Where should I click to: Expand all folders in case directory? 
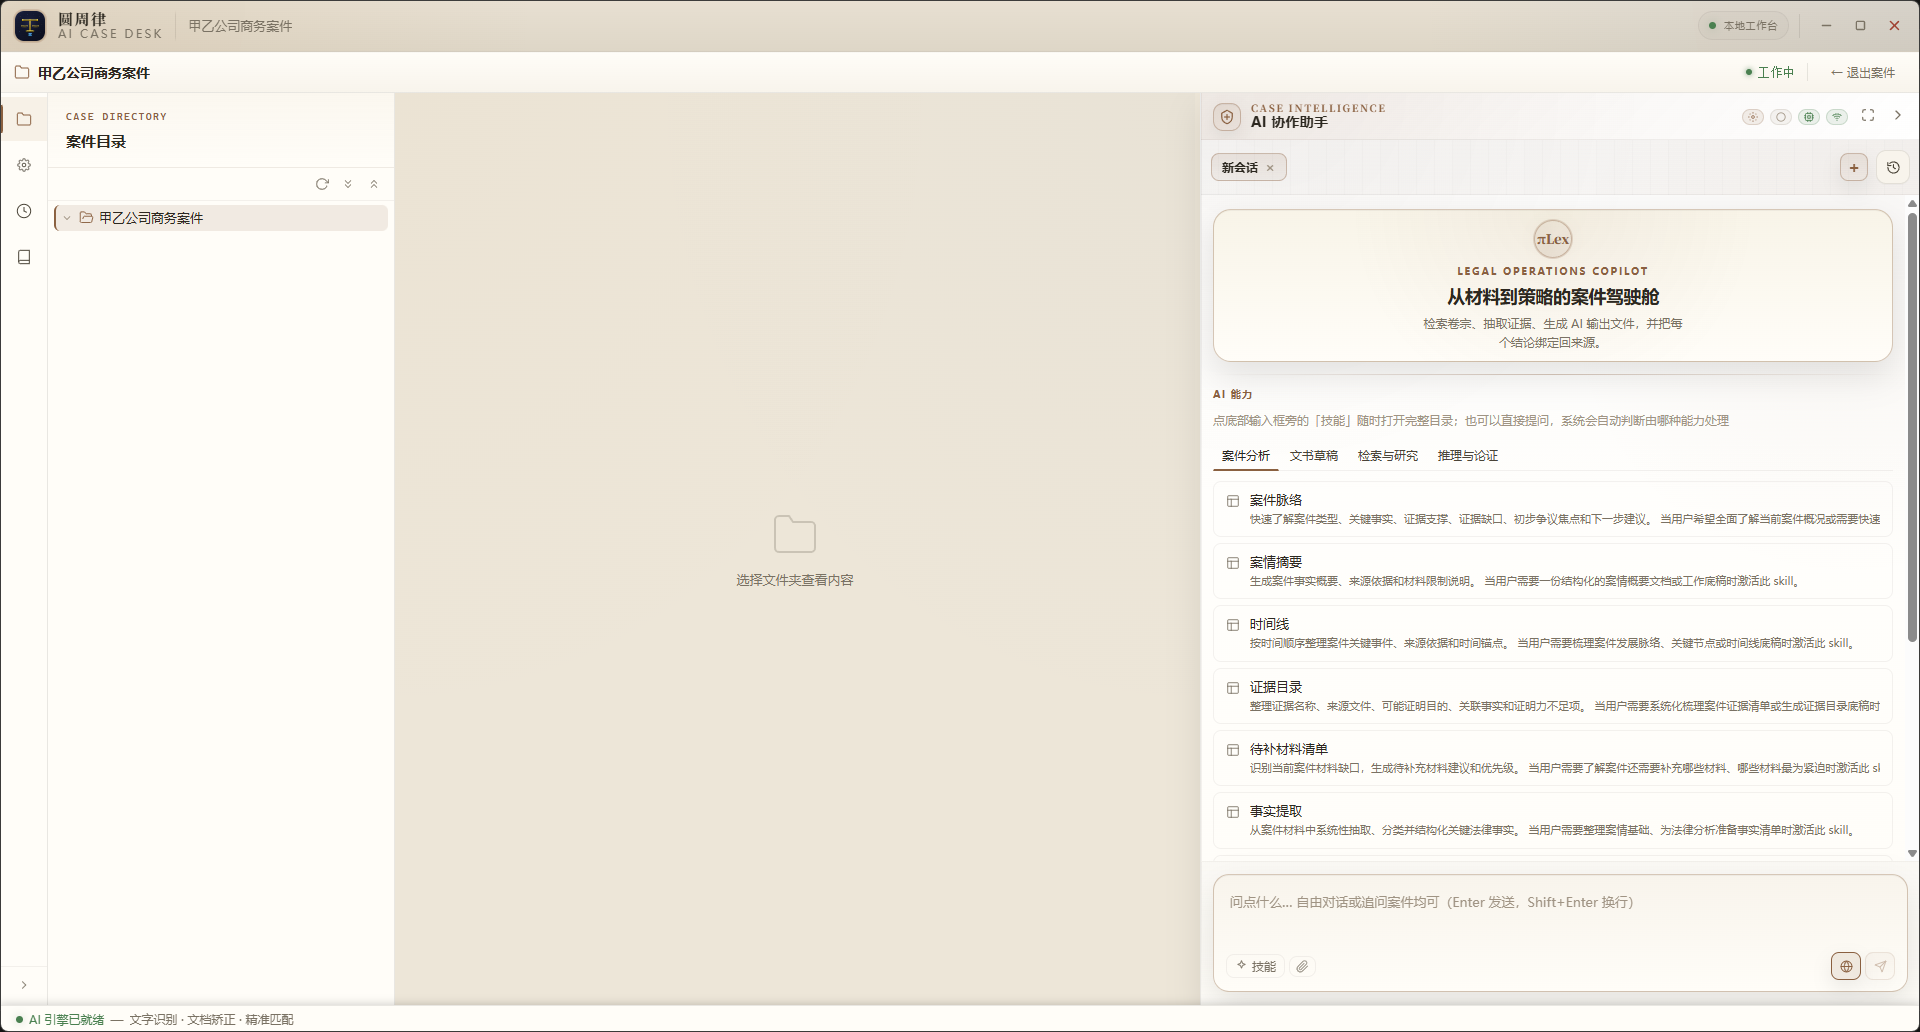[x=348, y=184]
